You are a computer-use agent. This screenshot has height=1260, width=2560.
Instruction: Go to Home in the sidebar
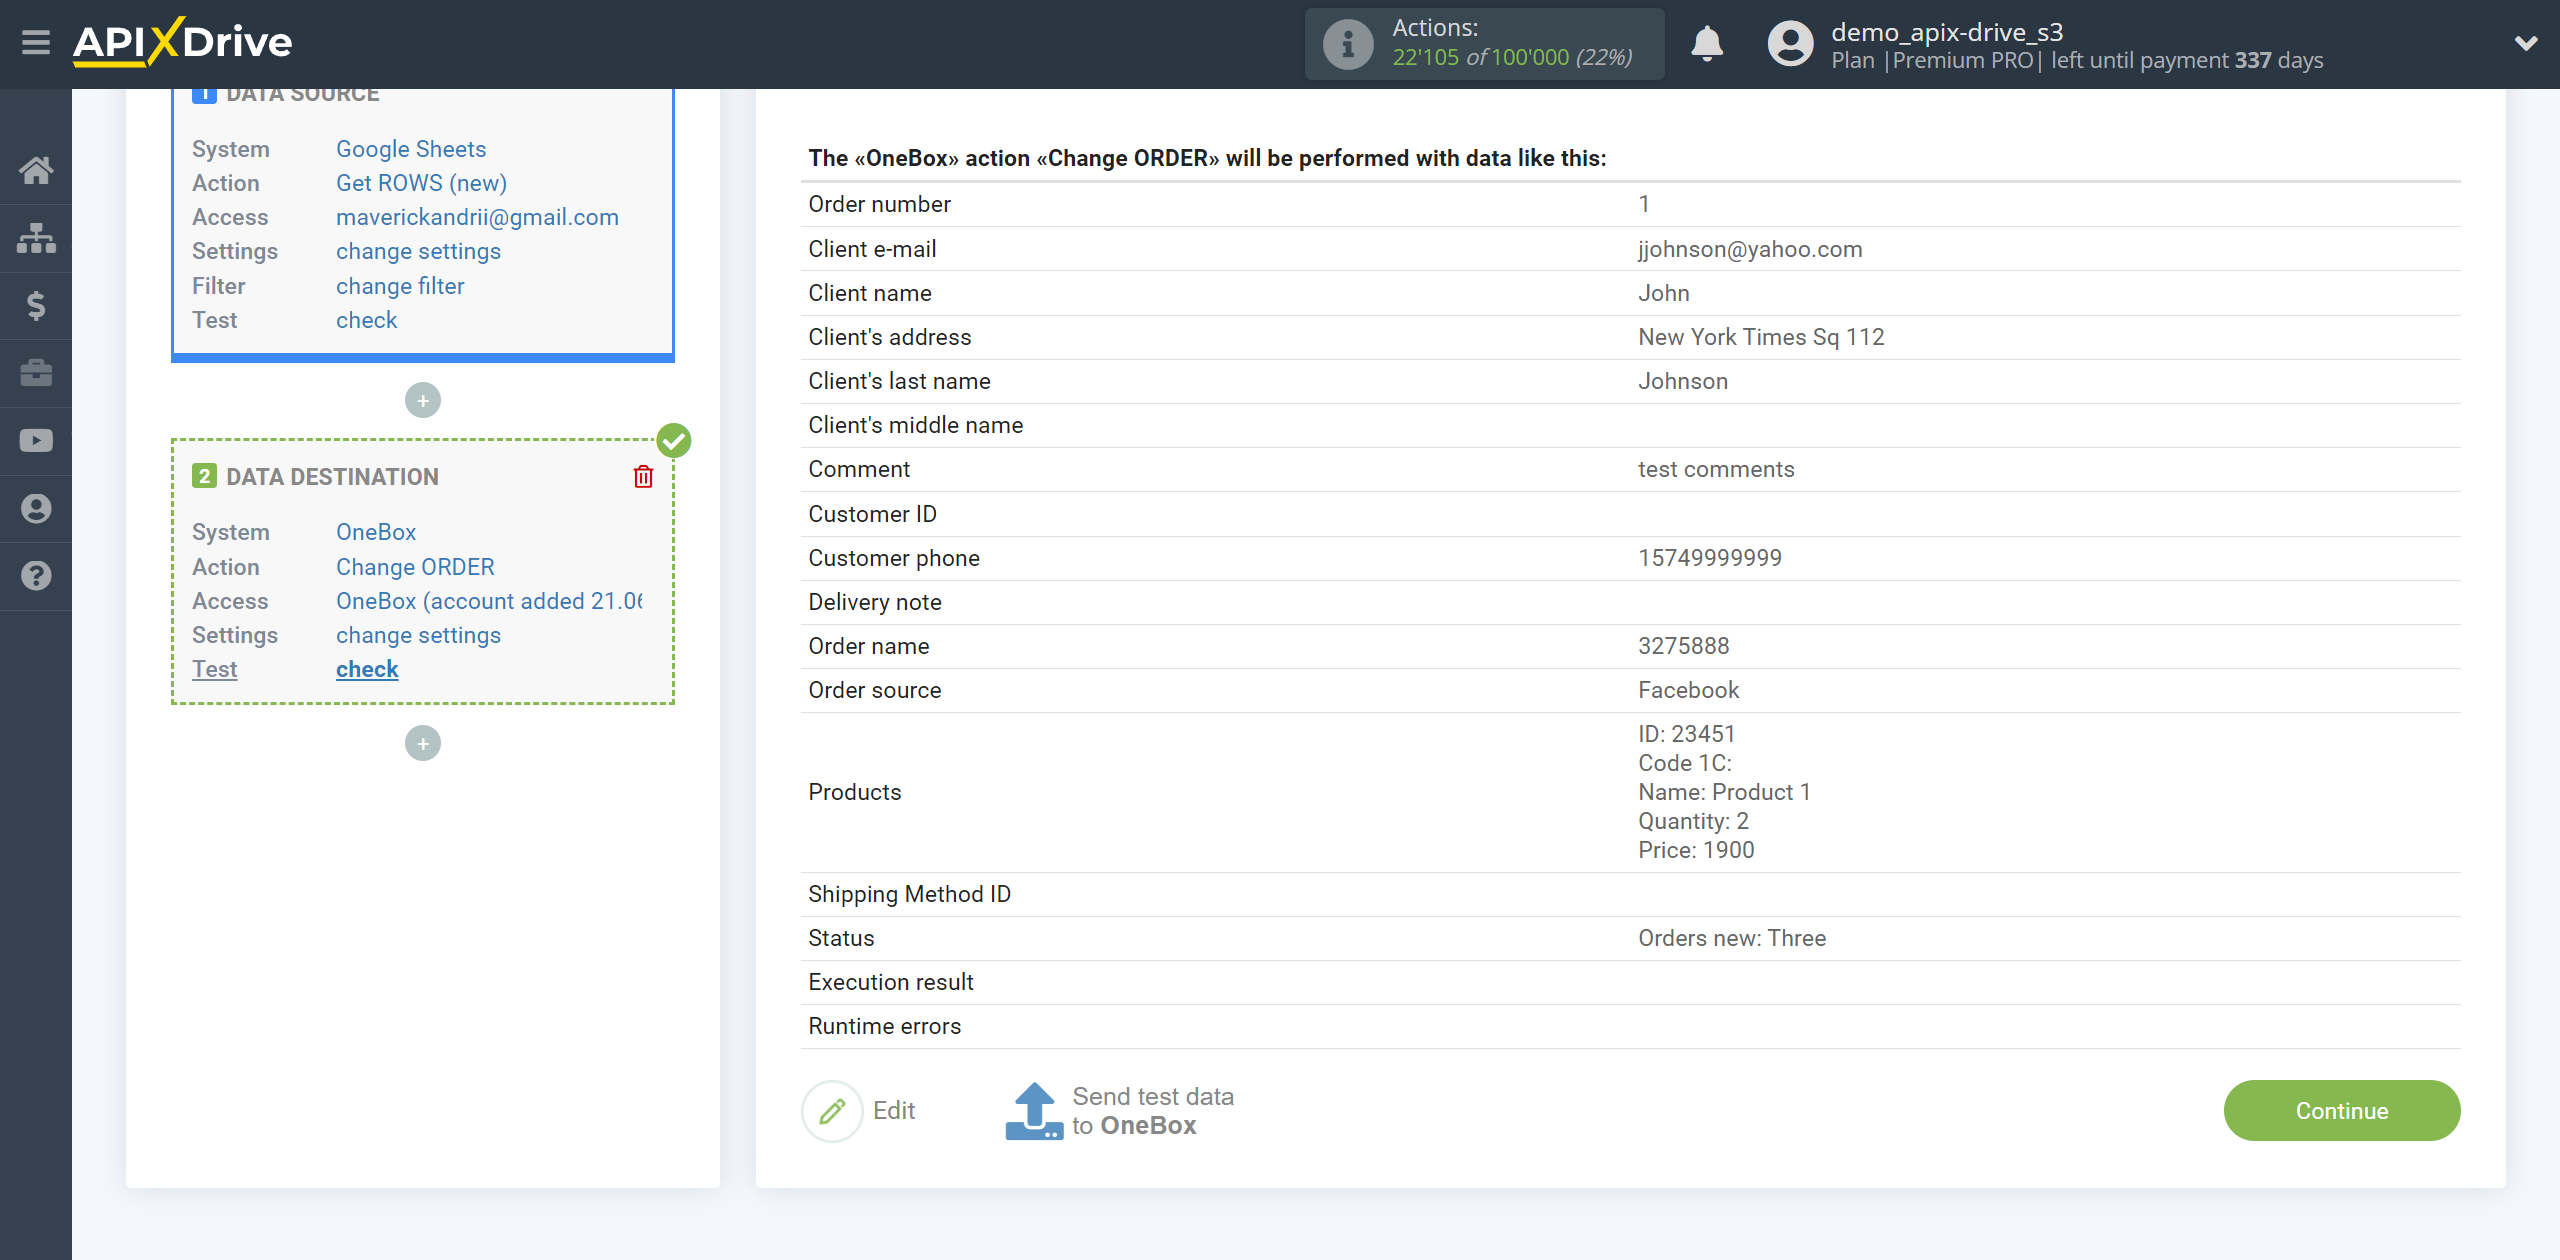pos(36,170)
